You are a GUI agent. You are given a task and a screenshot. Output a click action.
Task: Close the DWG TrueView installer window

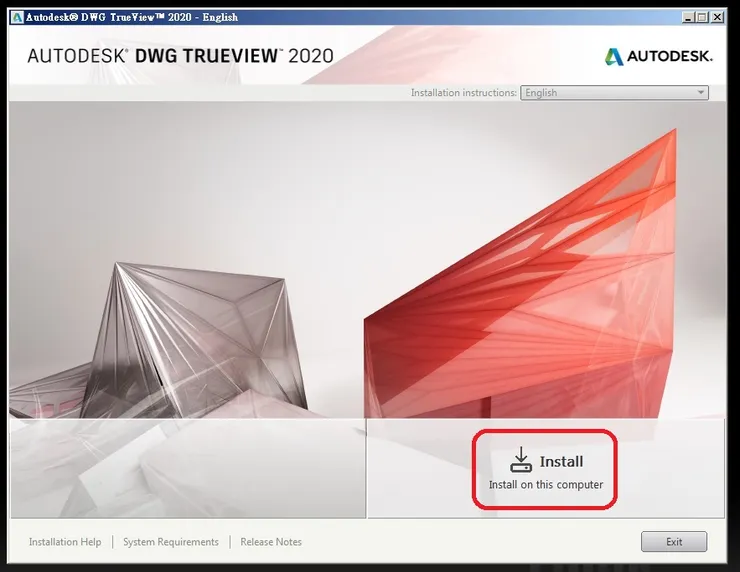(x=717, y=17)
